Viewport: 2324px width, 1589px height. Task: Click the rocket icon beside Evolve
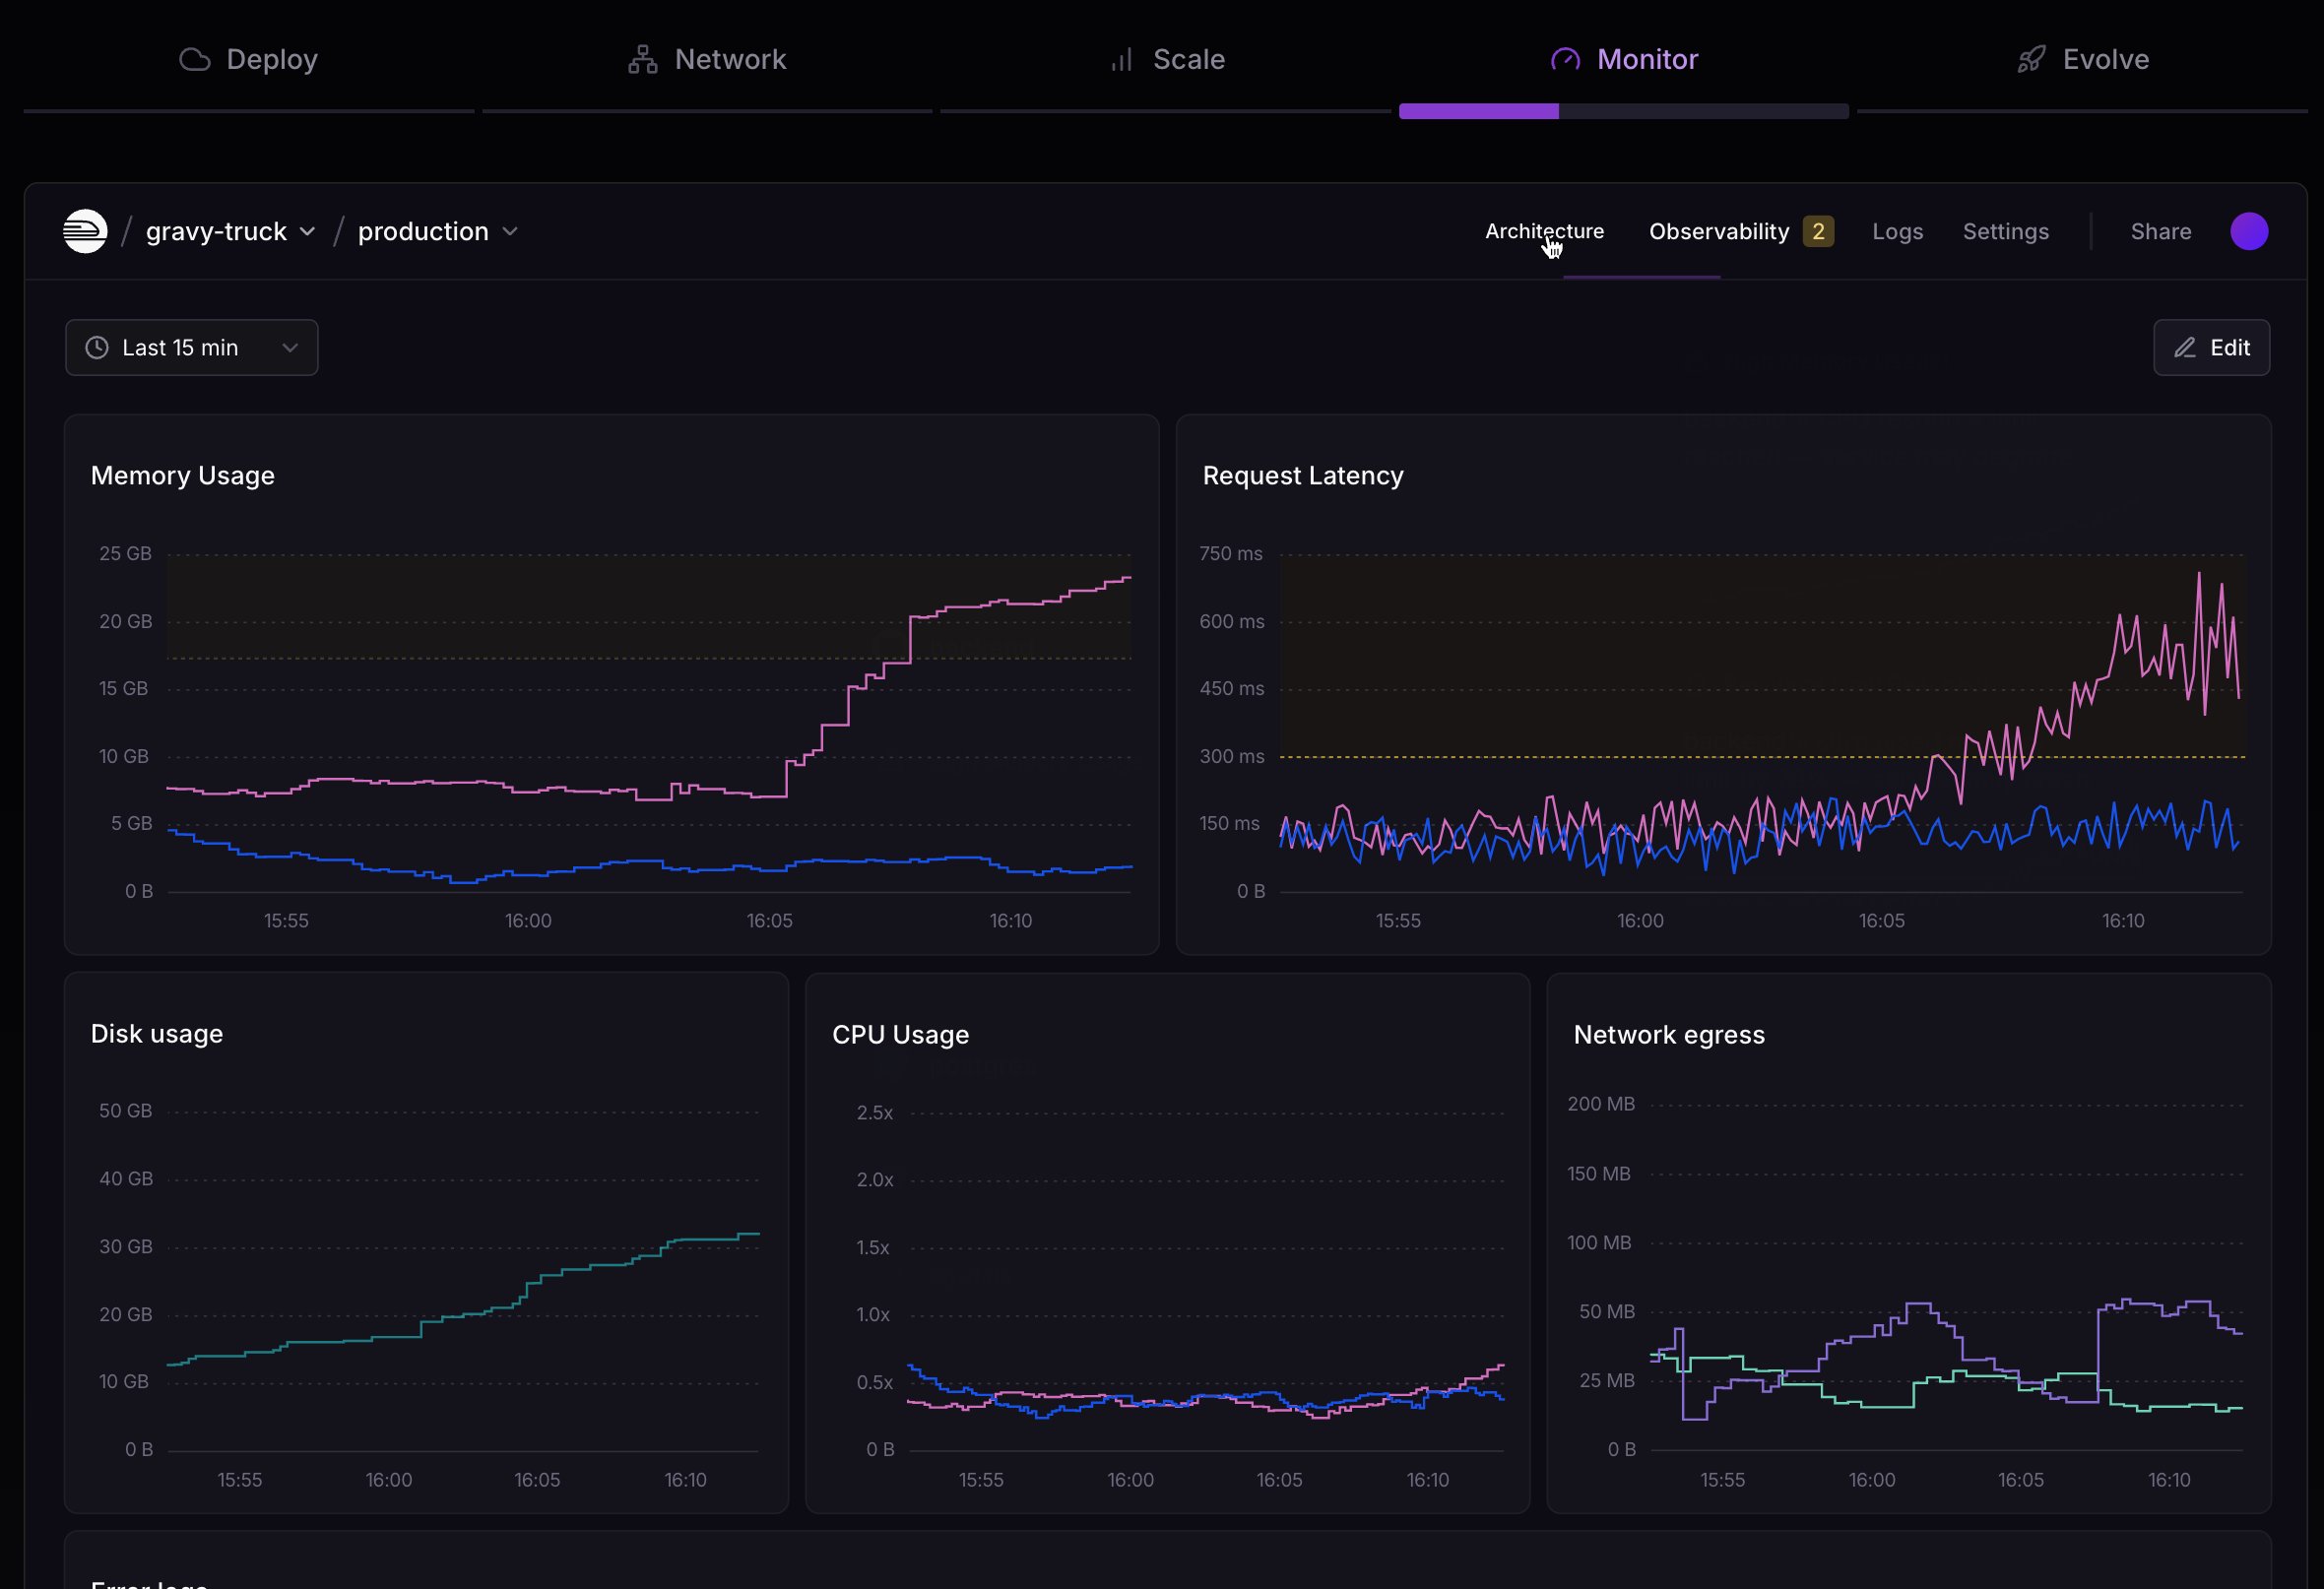2031,60
